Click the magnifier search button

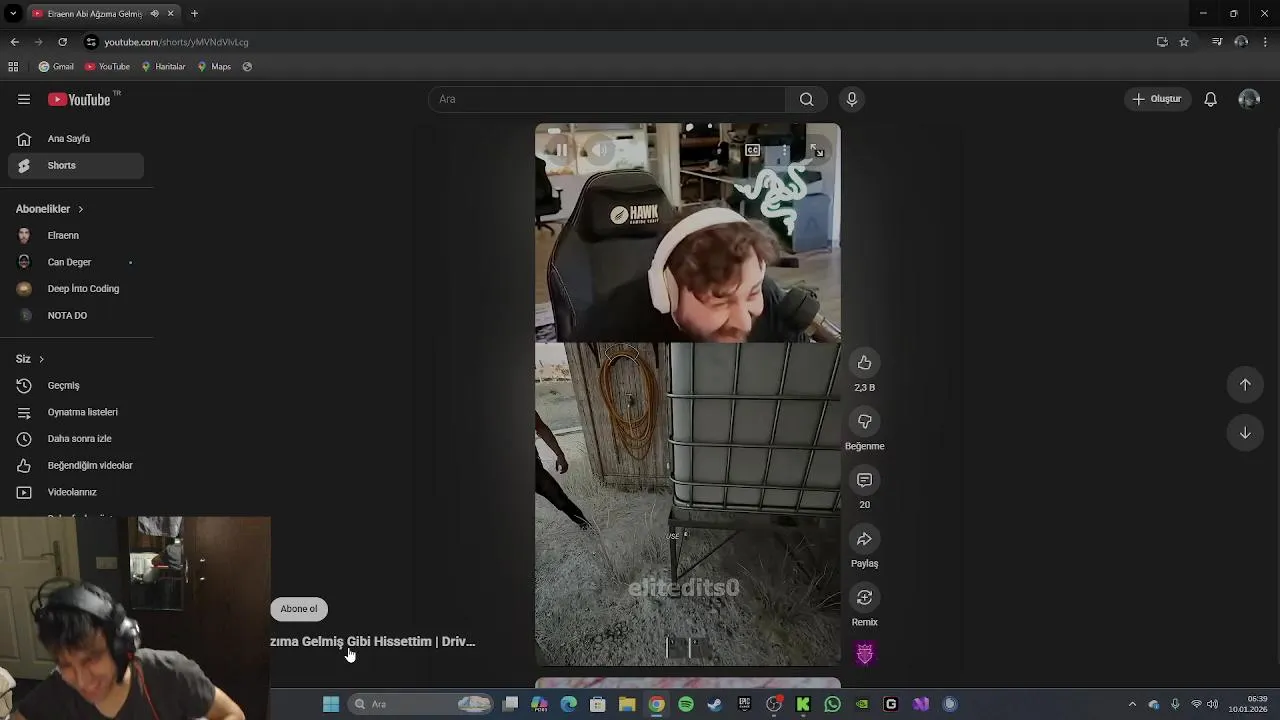806,99
